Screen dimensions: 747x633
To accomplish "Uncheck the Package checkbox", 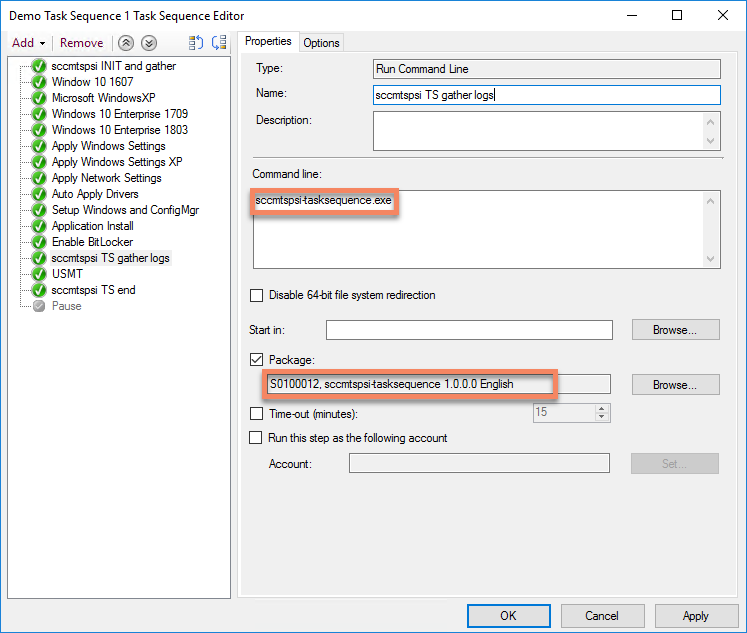I will [x=257, y=359].
